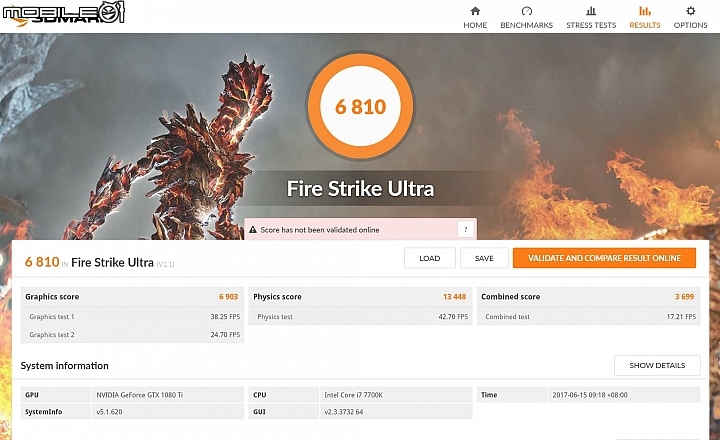Click the Options gear icon

(690, 11)
